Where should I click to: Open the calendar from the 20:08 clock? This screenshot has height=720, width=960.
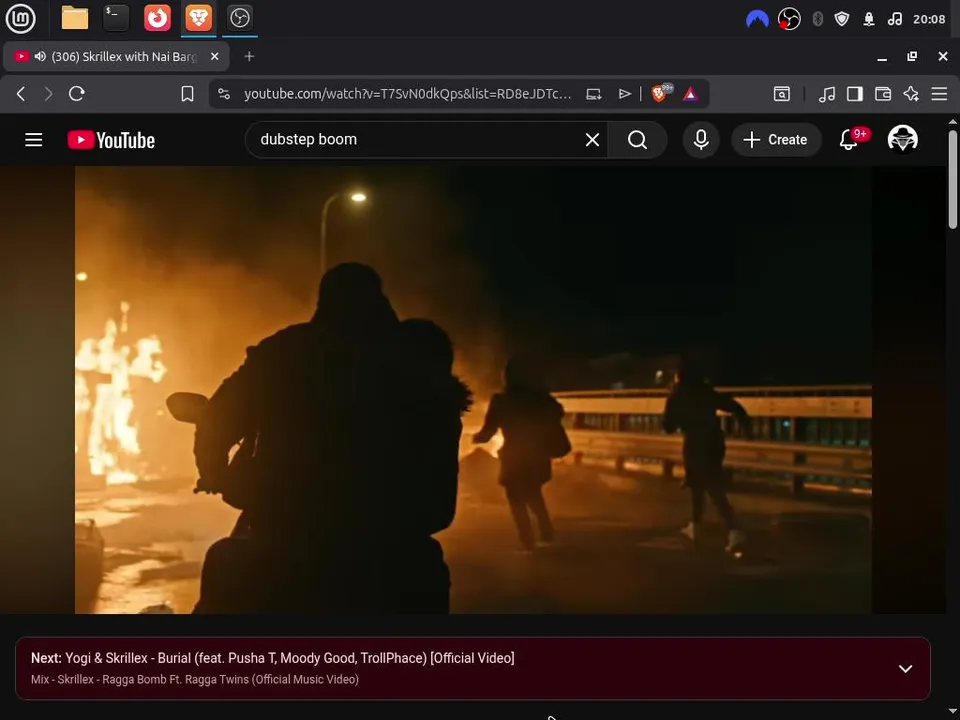pyautogui.click(x=929, y=19)
